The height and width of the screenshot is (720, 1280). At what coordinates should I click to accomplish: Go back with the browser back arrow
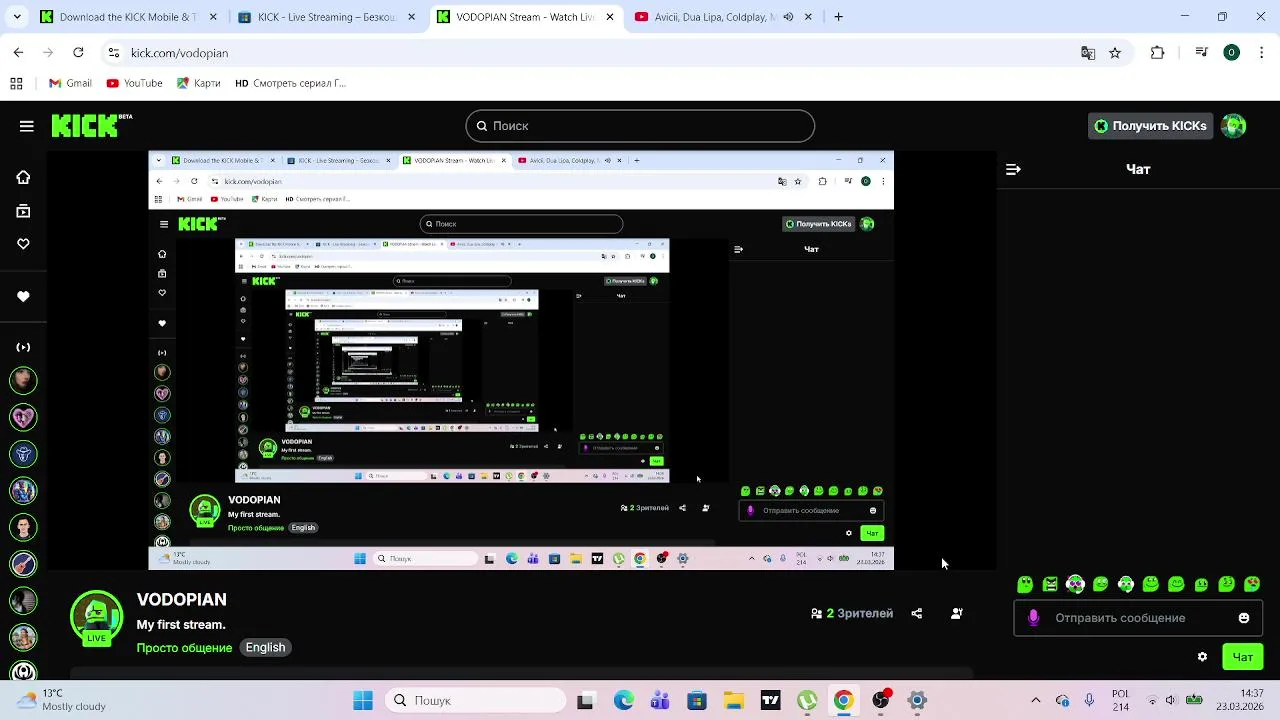point(18,53)
